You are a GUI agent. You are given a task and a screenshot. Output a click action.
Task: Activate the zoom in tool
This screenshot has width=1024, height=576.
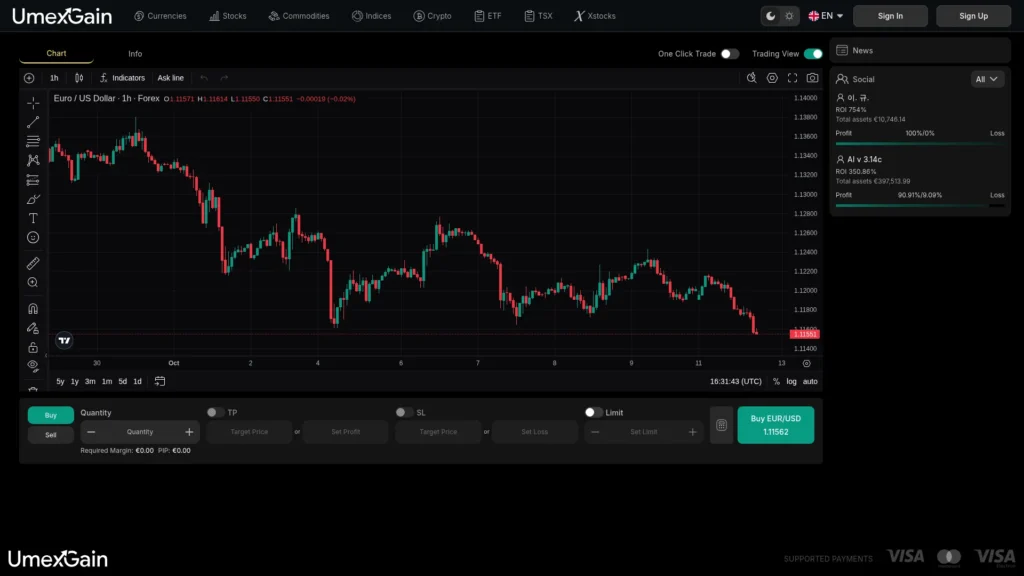pos(33,282)
